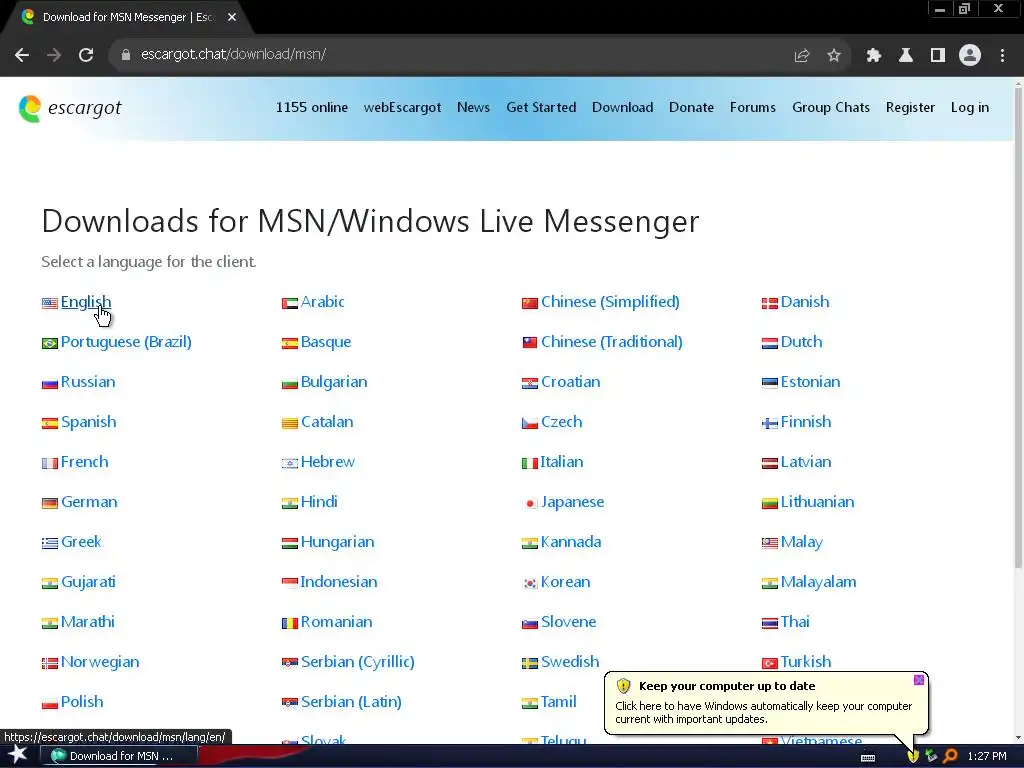This screenshot has height=768, width=1024.
Task: Select Chinese (Simplified) link
Action: pyautogui.click(x=611, y=302)
